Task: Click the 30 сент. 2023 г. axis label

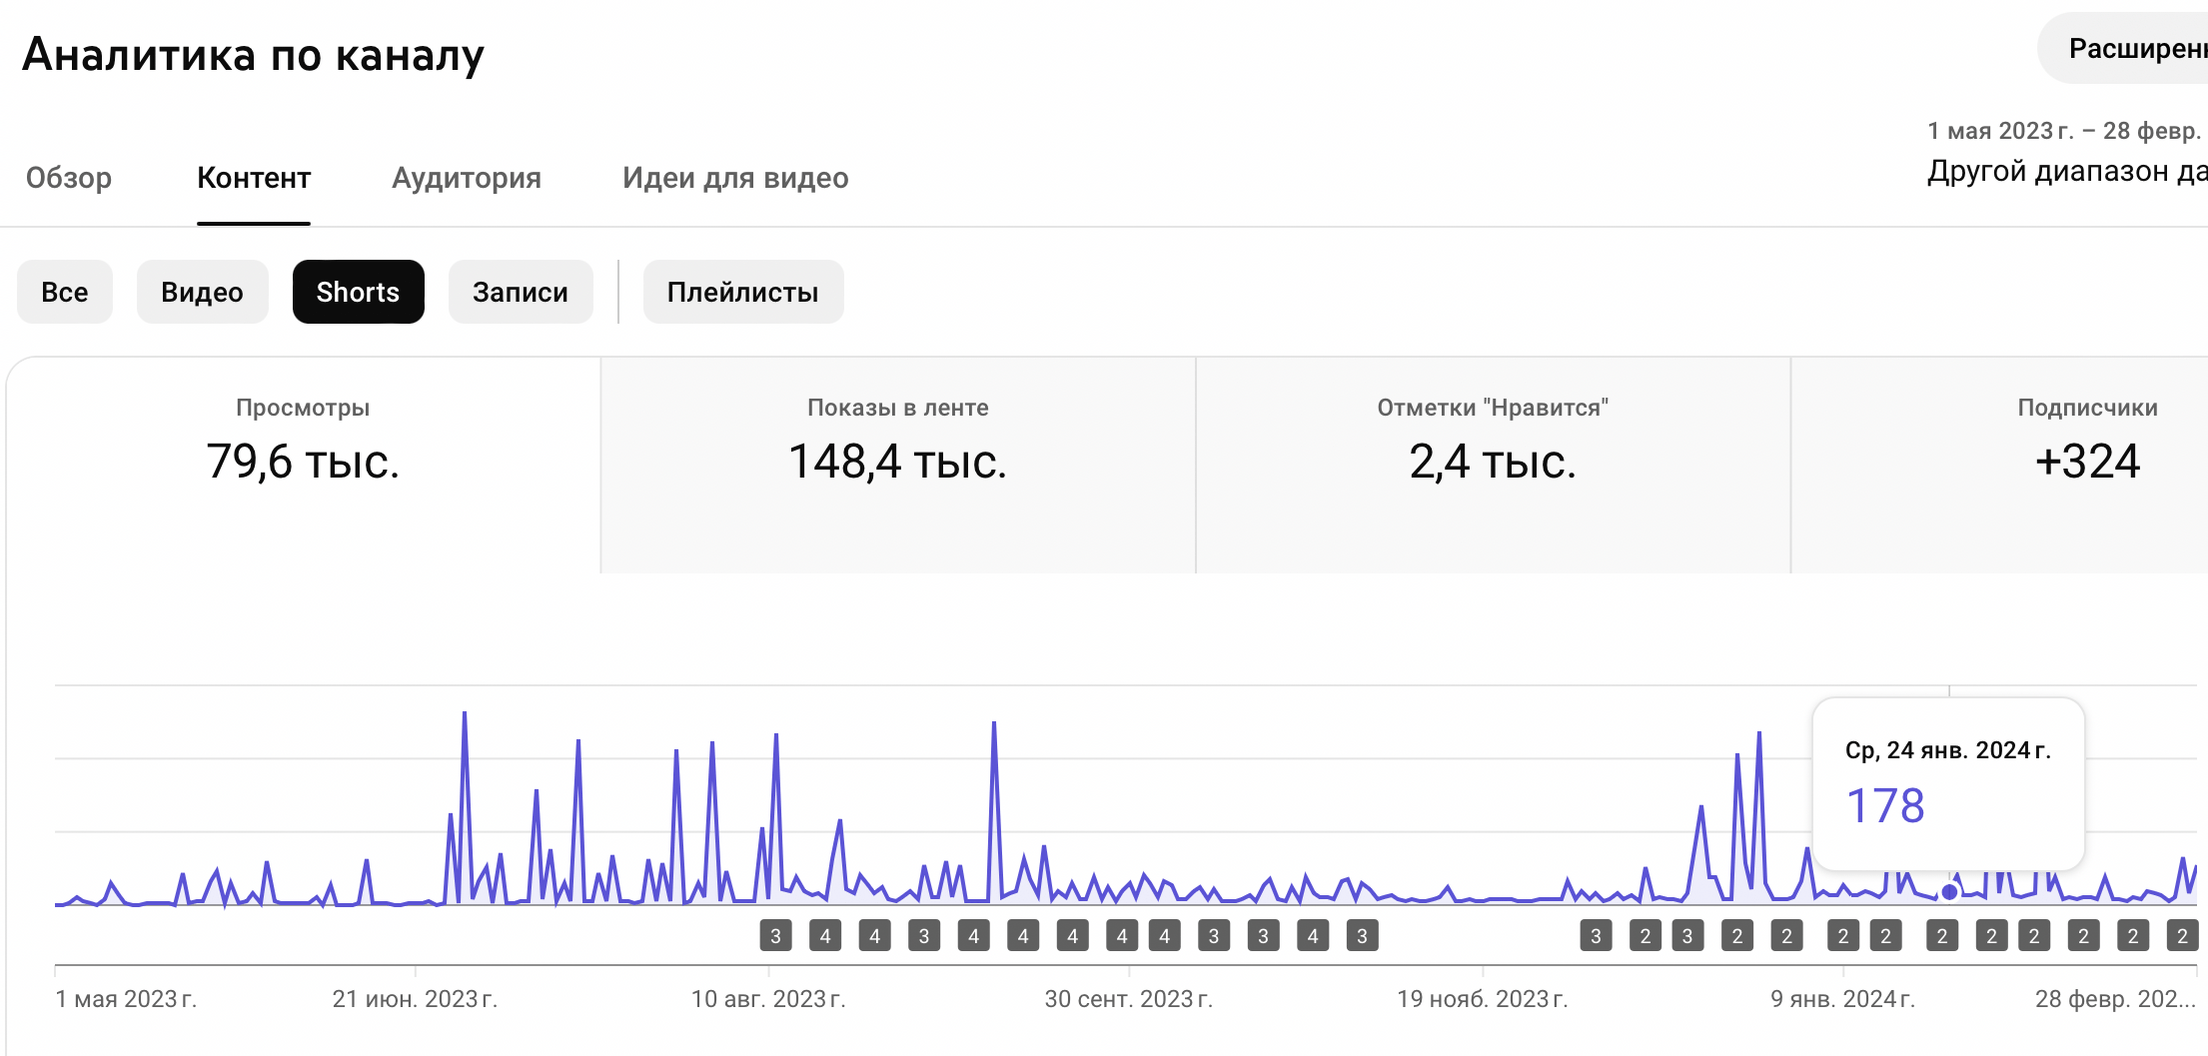Action: tap(1129, 999)
